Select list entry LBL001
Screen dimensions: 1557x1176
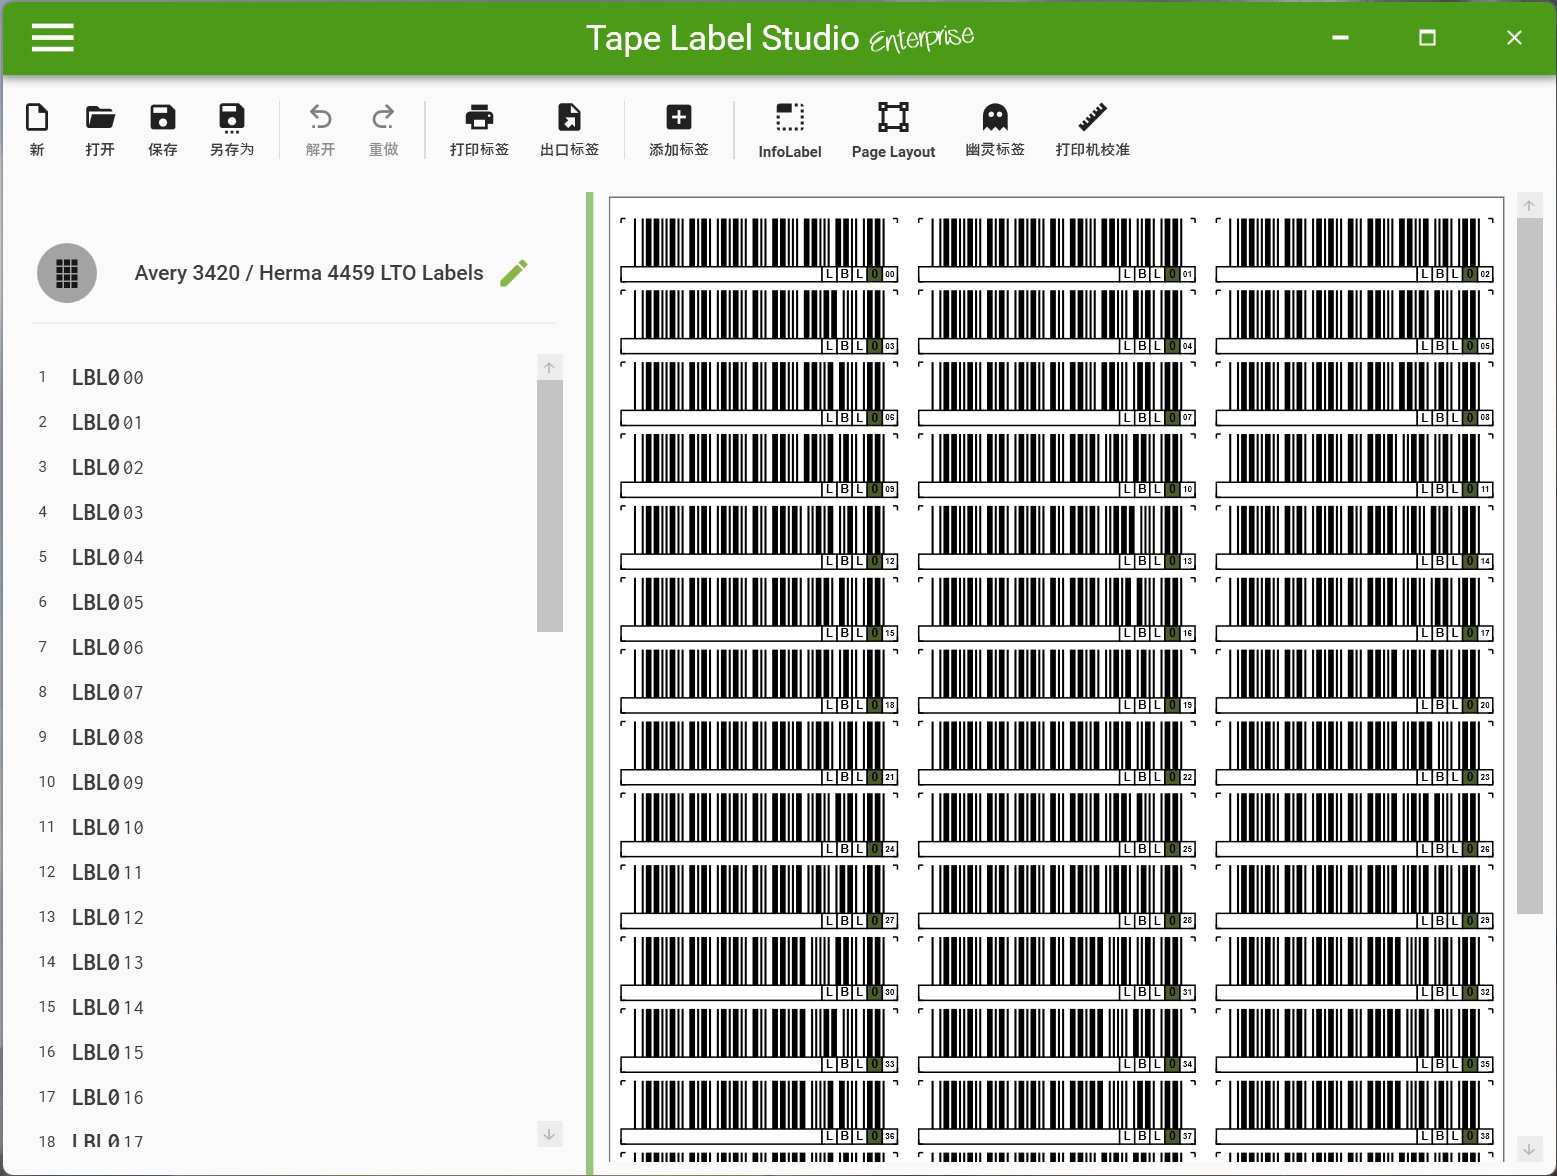[108, 422]
